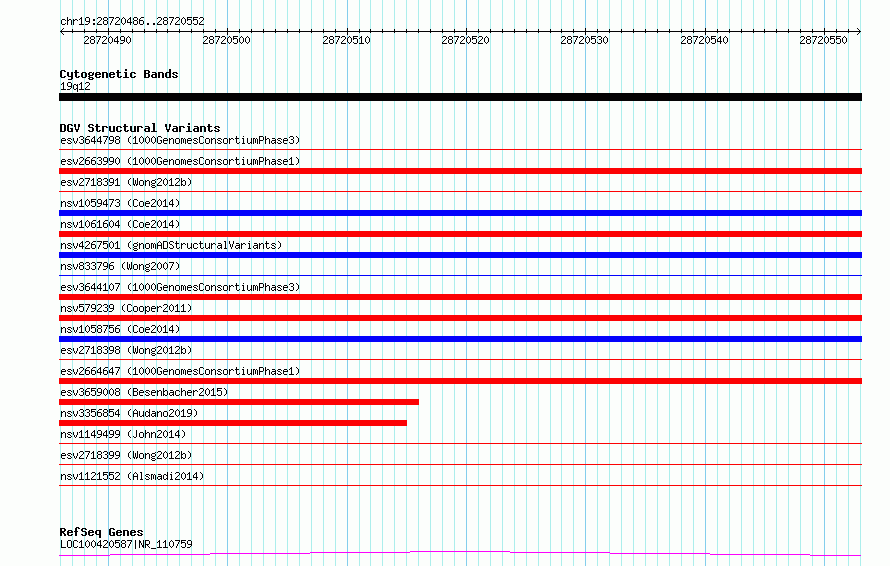Open variant nsv1121552 (Alsmadi2014)

click(x=132, y=476)
